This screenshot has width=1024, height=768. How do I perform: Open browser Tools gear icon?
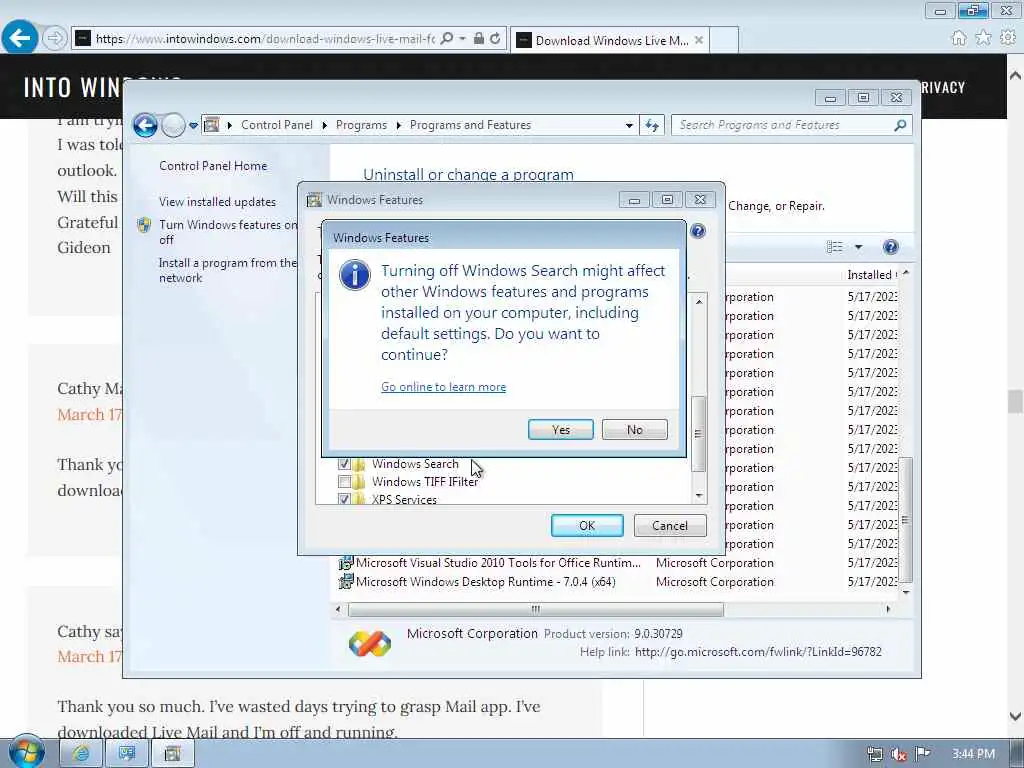pos(1008,38)
